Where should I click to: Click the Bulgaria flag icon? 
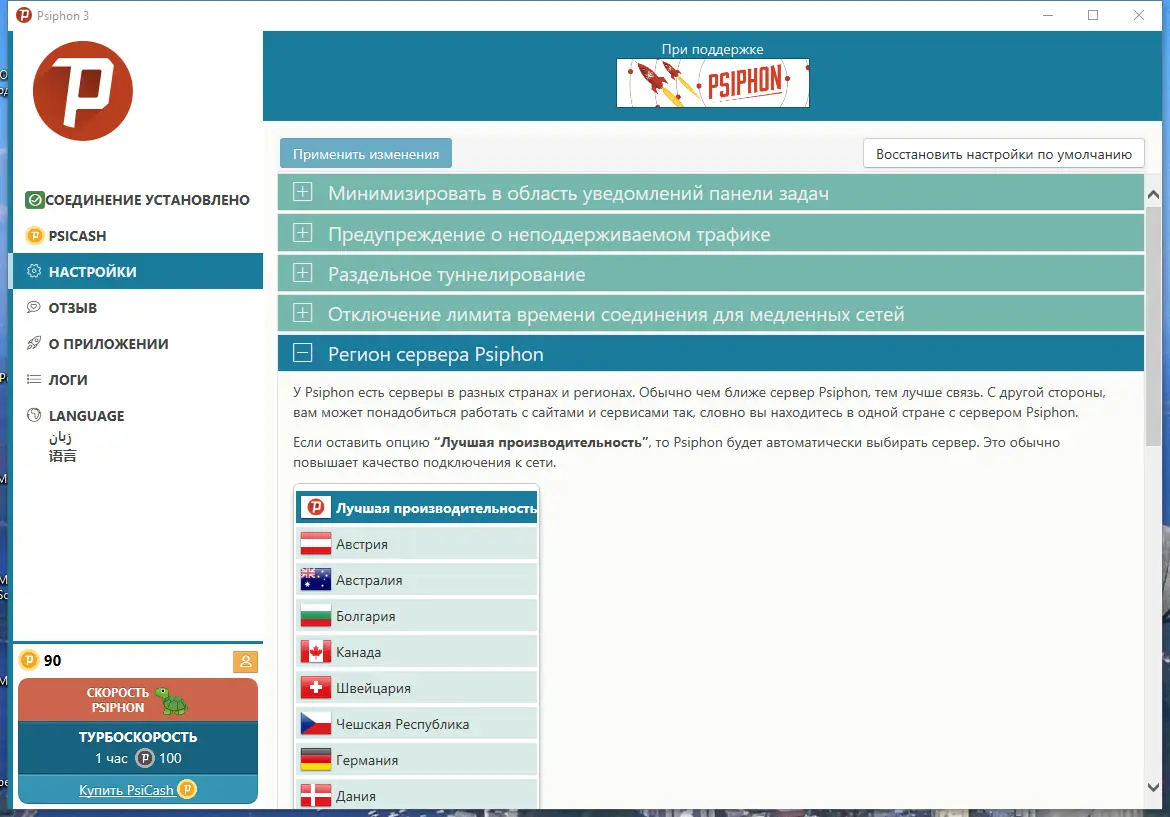coord(316,616)
